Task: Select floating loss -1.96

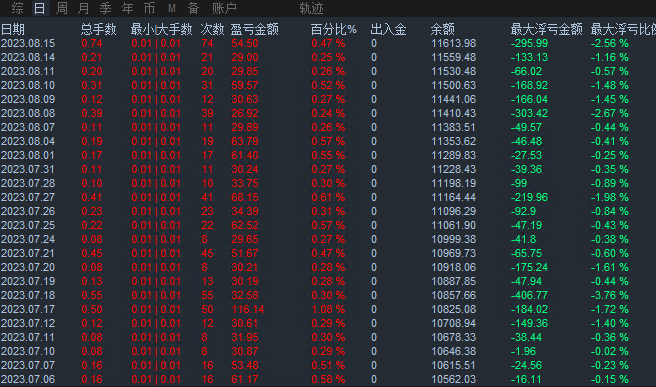Action: click(x=523, y=351)
